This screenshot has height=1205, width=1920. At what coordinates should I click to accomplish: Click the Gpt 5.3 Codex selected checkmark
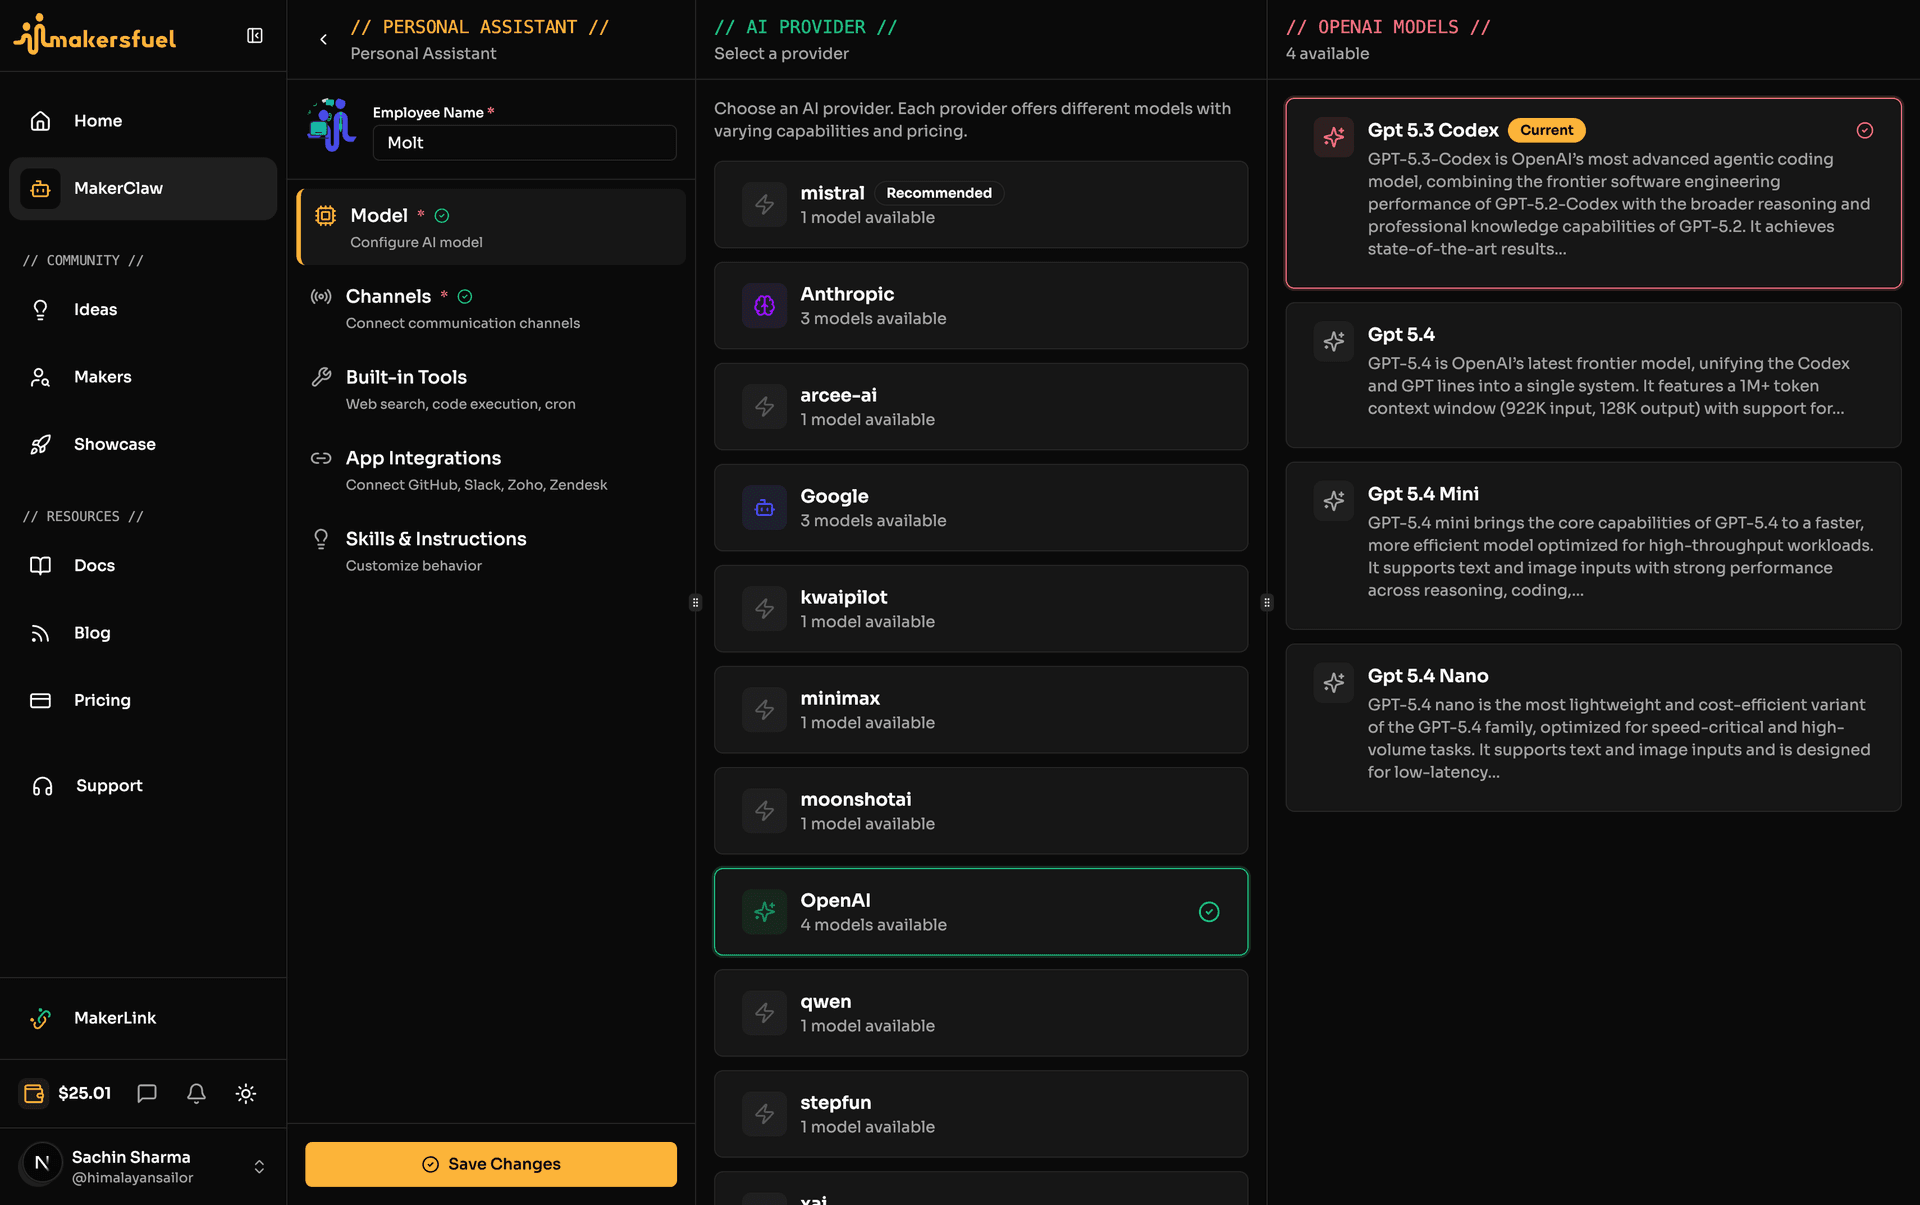[1865, 131]
